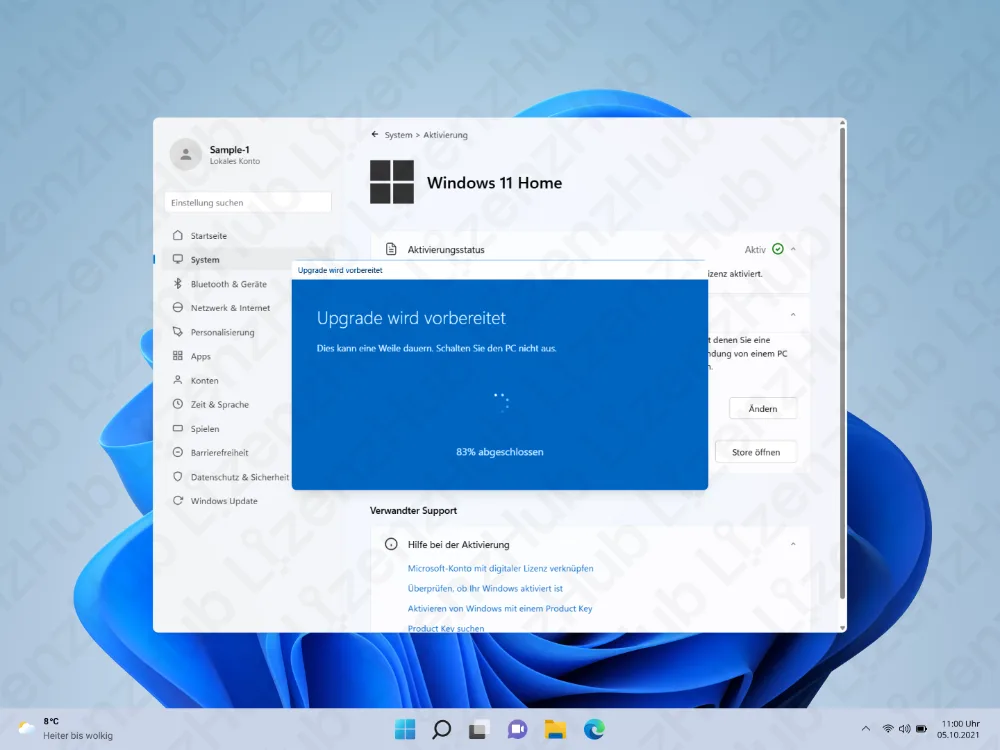
Task: Select the Personalisierung paint icon in sidebar
Action: (x=178, y=331)
